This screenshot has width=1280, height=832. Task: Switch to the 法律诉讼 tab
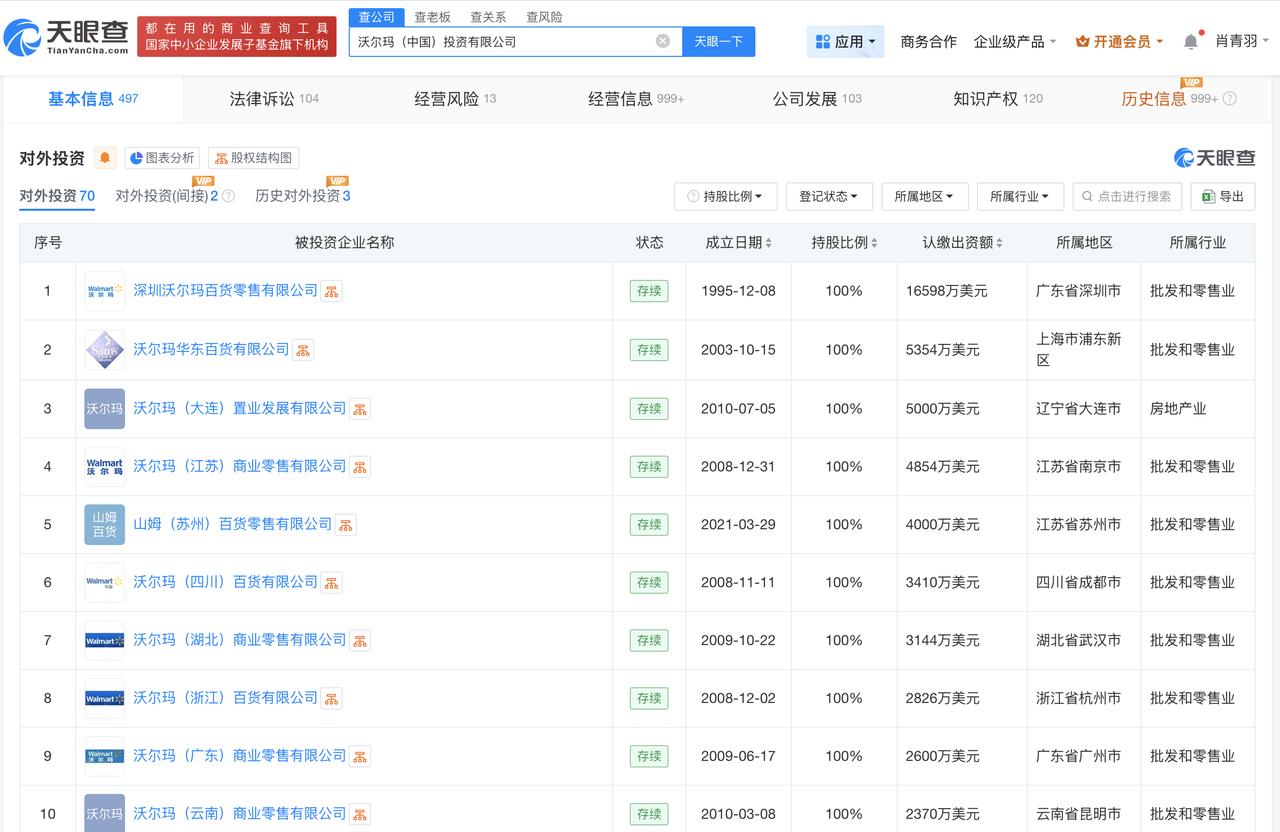(x=274, y=99)
